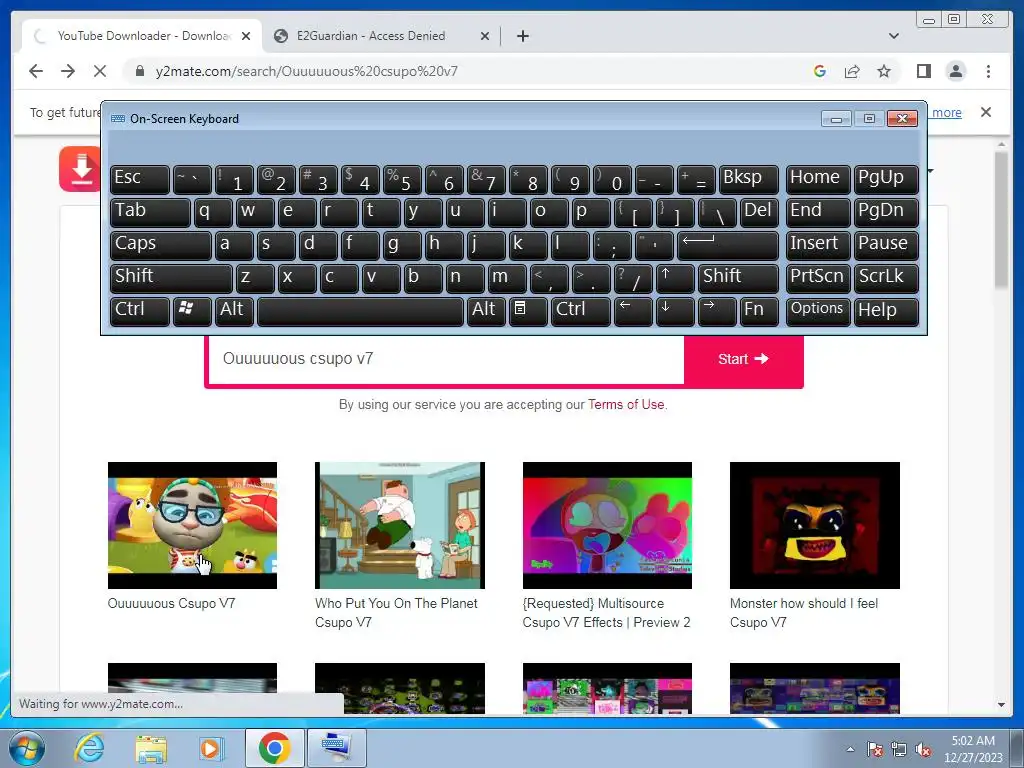1024x768 pixels.
Task: Tap the context menu key on keyboard
Action: pyautogui.click(x=528, y=311)
